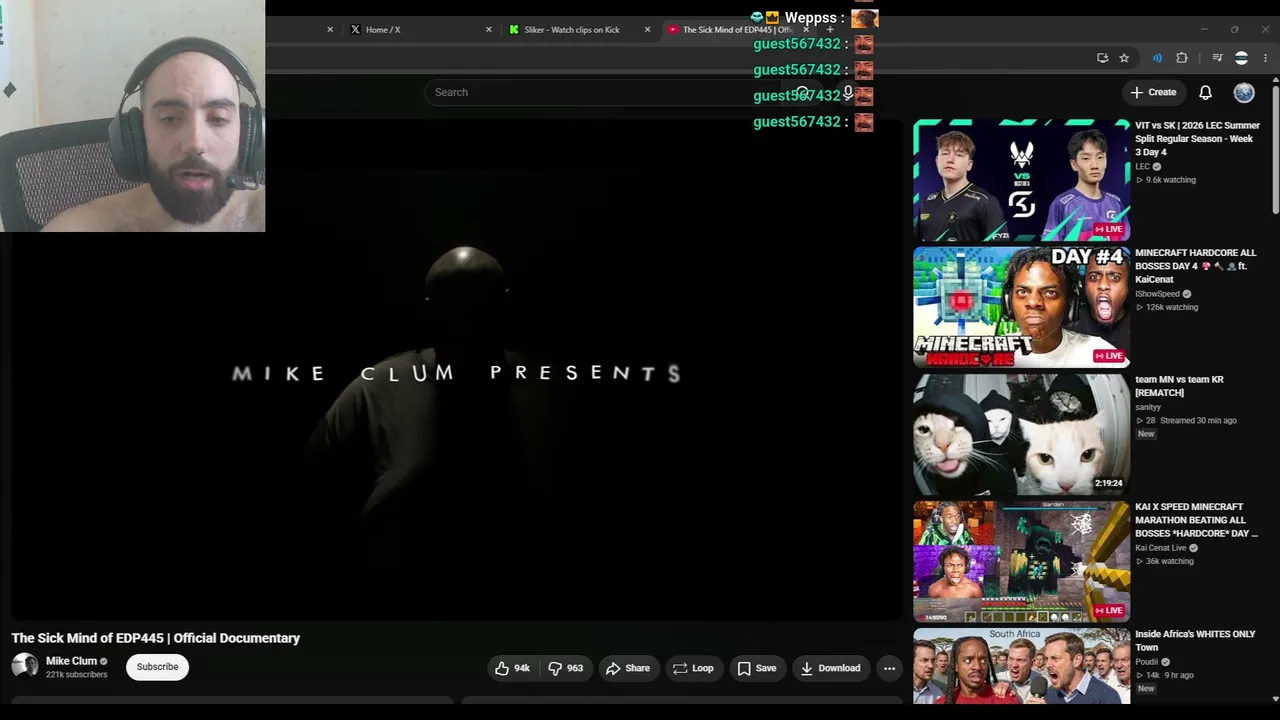Click the streamer webcam overlay
1280x720 pixels.
132,116
